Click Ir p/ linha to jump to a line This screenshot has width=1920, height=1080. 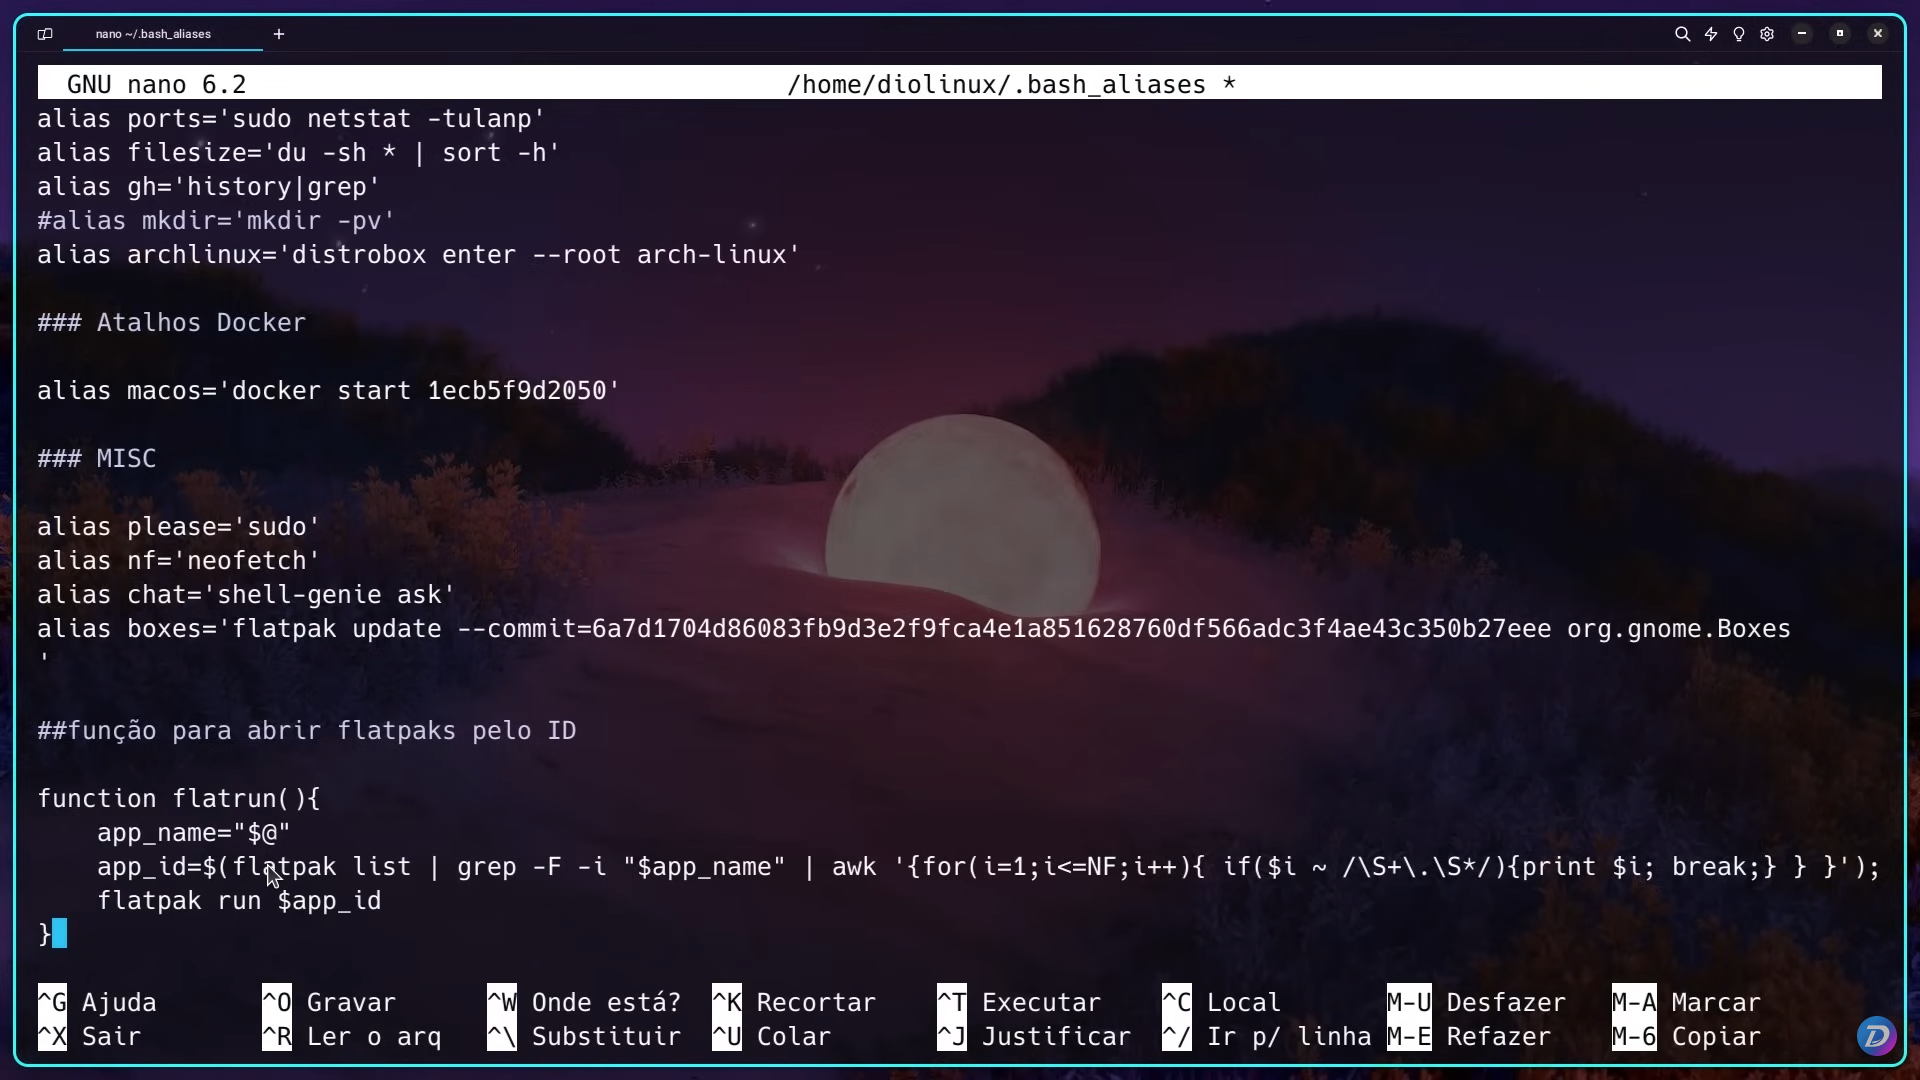click(1290, 1037)
